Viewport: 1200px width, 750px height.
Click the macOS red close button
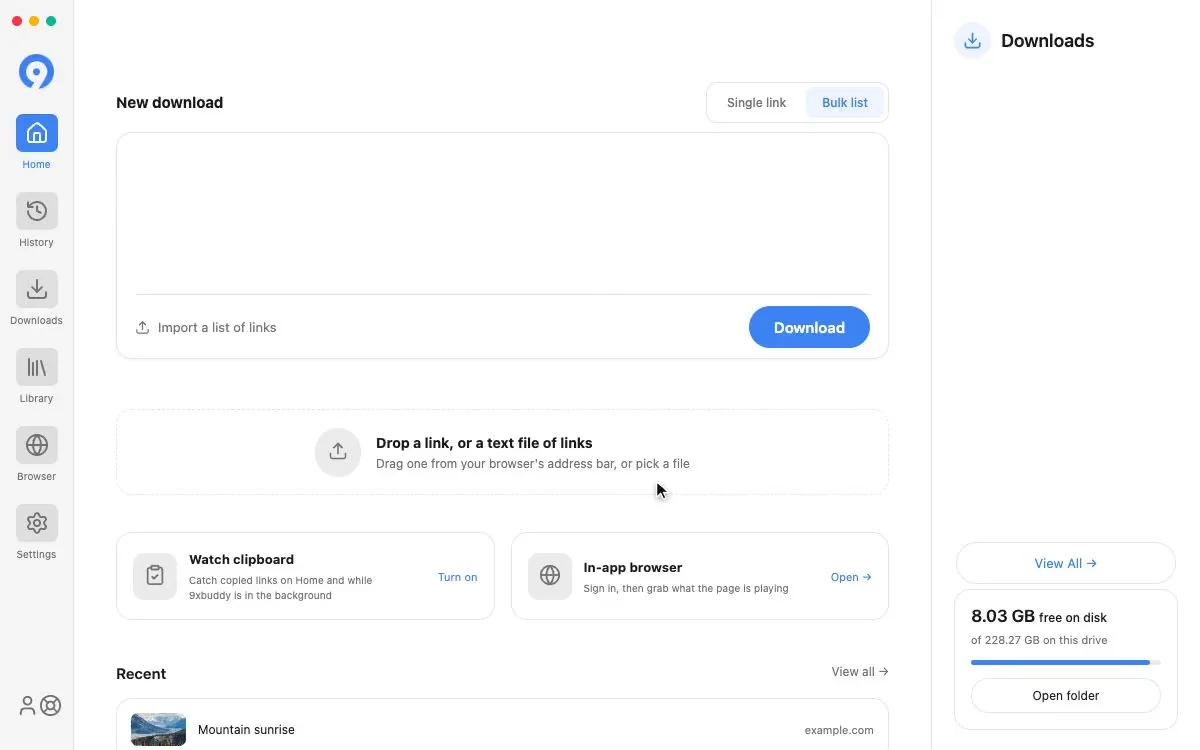pyautogui.click(x=17, y=21)
